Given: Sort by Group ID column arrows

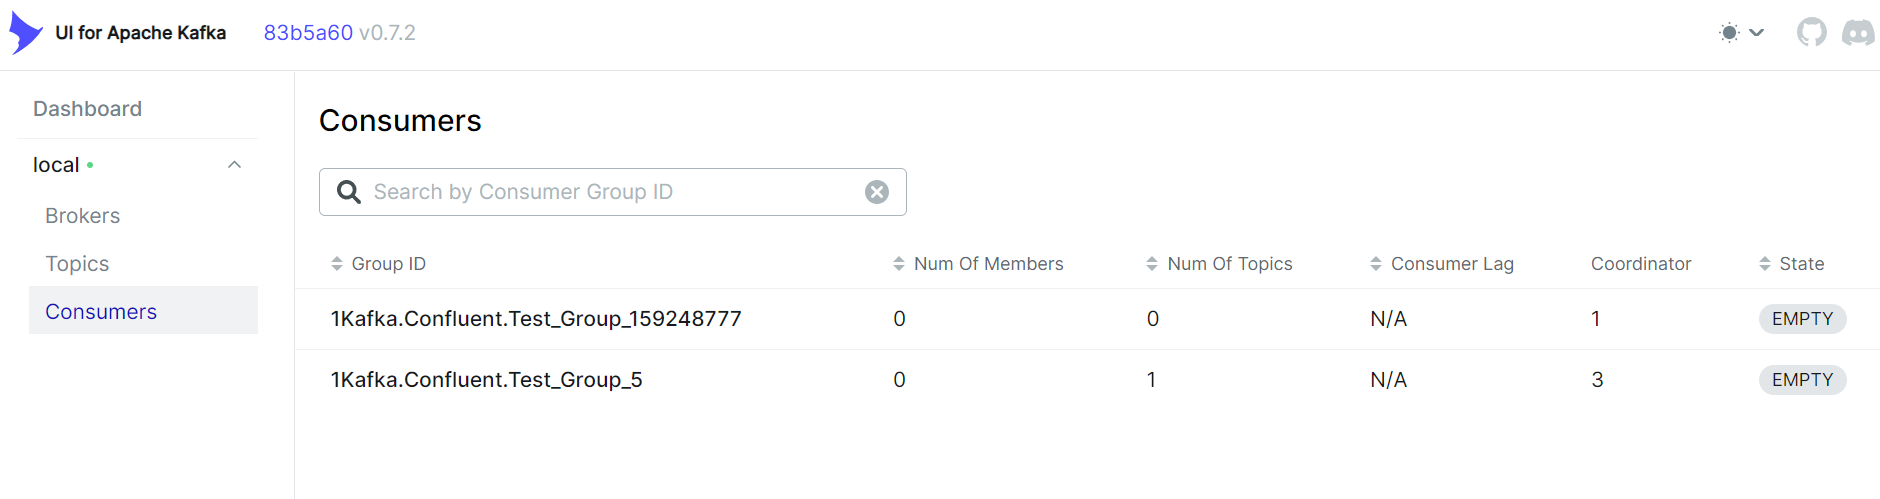Looking at the screenshot, I should [337, 264].
